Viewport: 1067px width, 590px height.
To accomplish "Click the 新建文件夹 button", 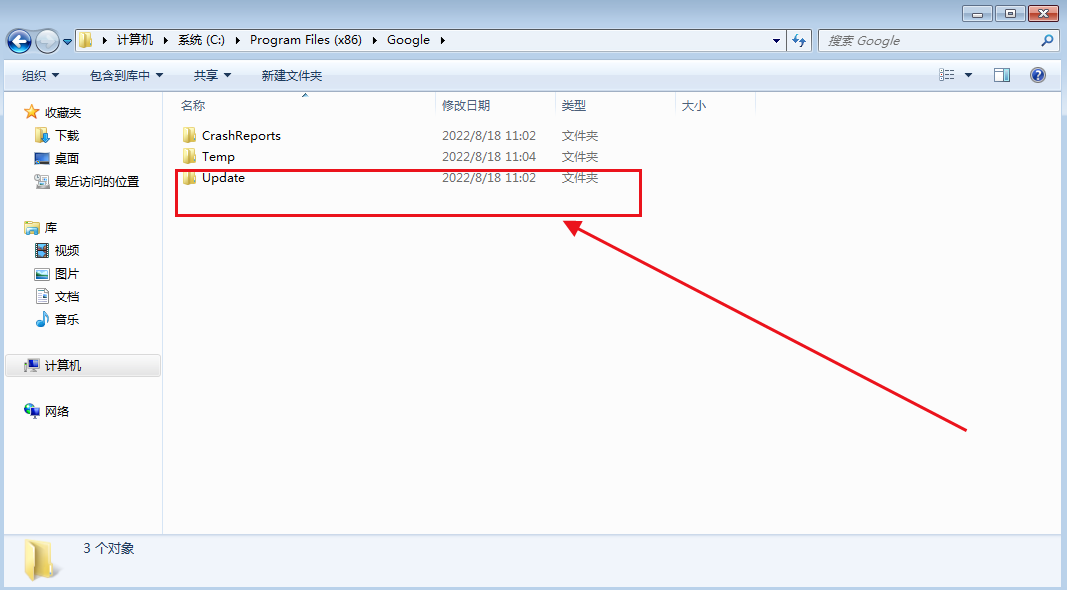I will [292, 76].
